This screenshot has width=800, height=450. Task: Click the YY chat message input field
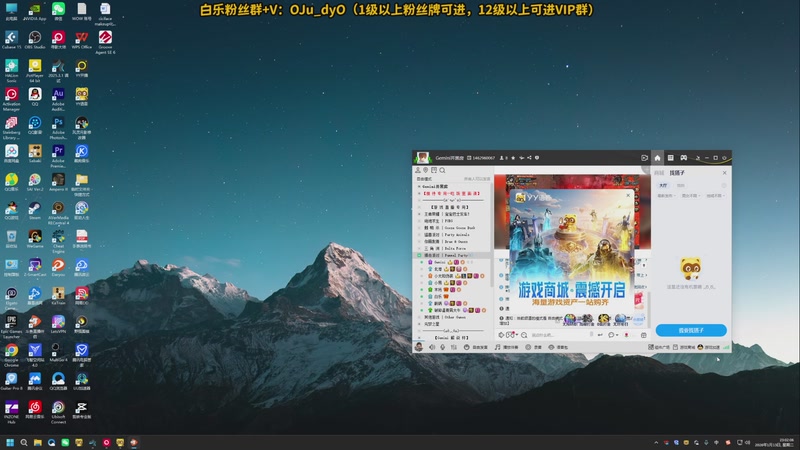pos(559,335)
